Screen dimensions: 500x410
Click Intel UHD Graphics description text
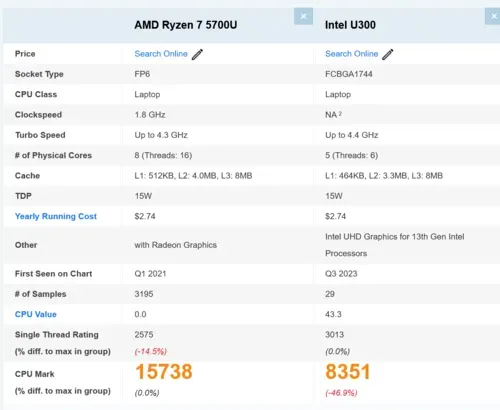395,245
